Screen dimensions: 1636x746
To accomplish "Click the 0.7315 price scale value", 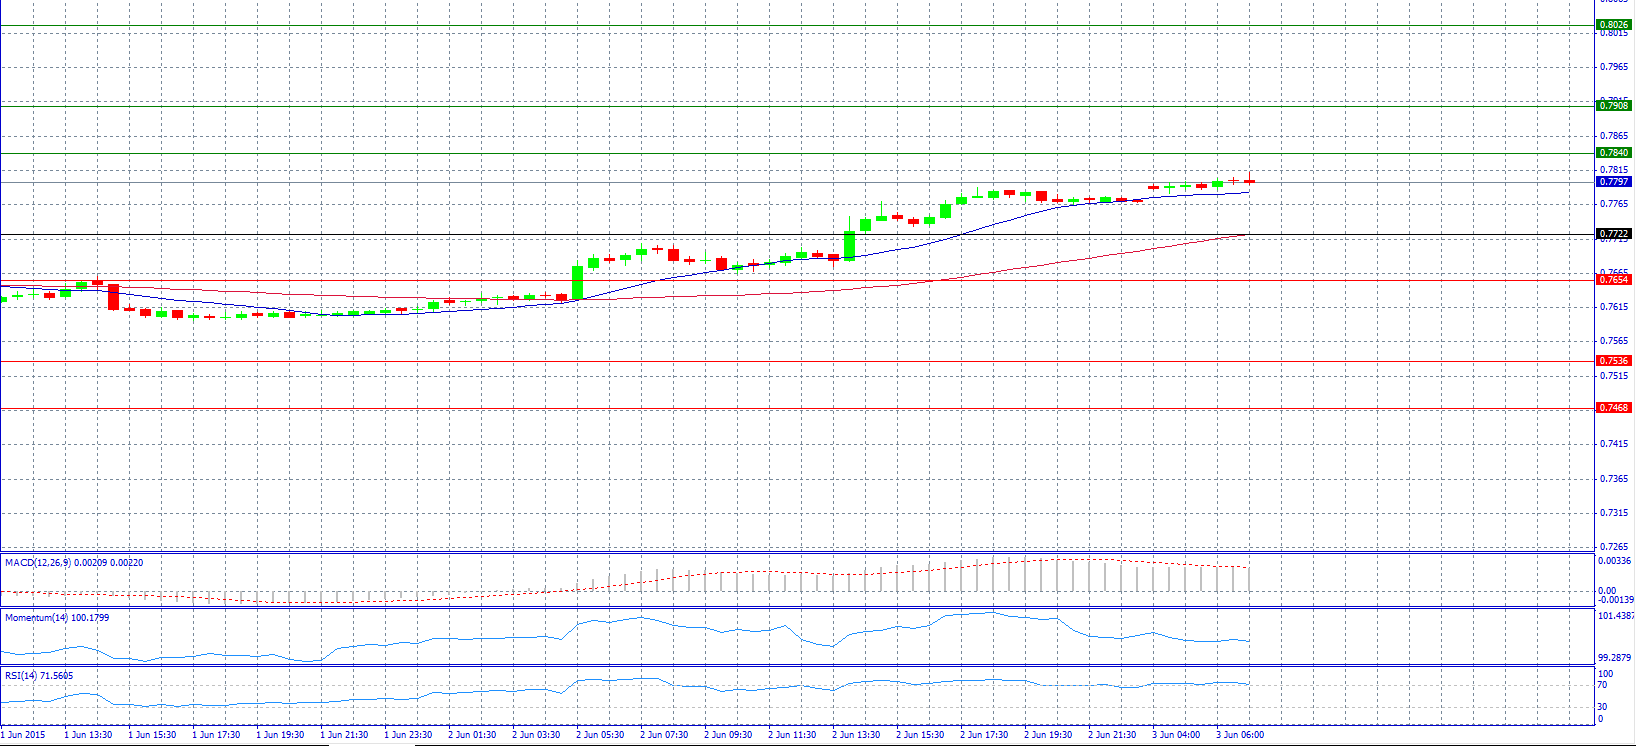I will (1614, 513).
